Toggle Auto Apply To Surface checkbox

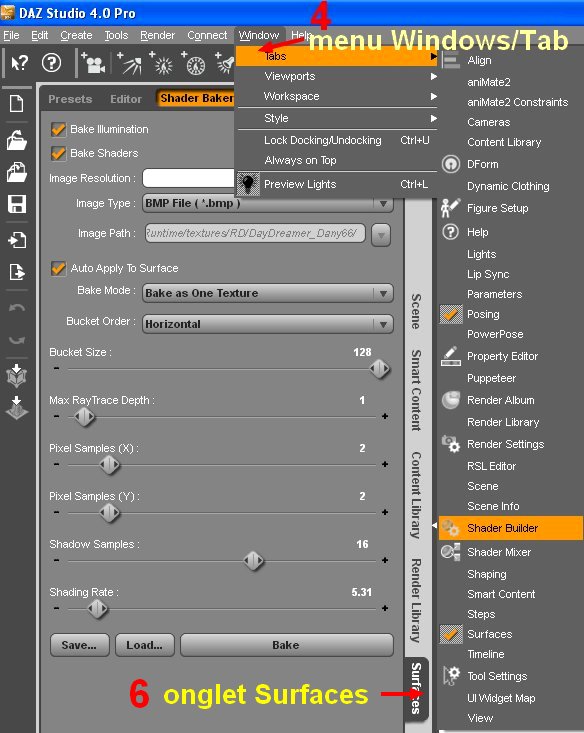[x=58, y=268]
